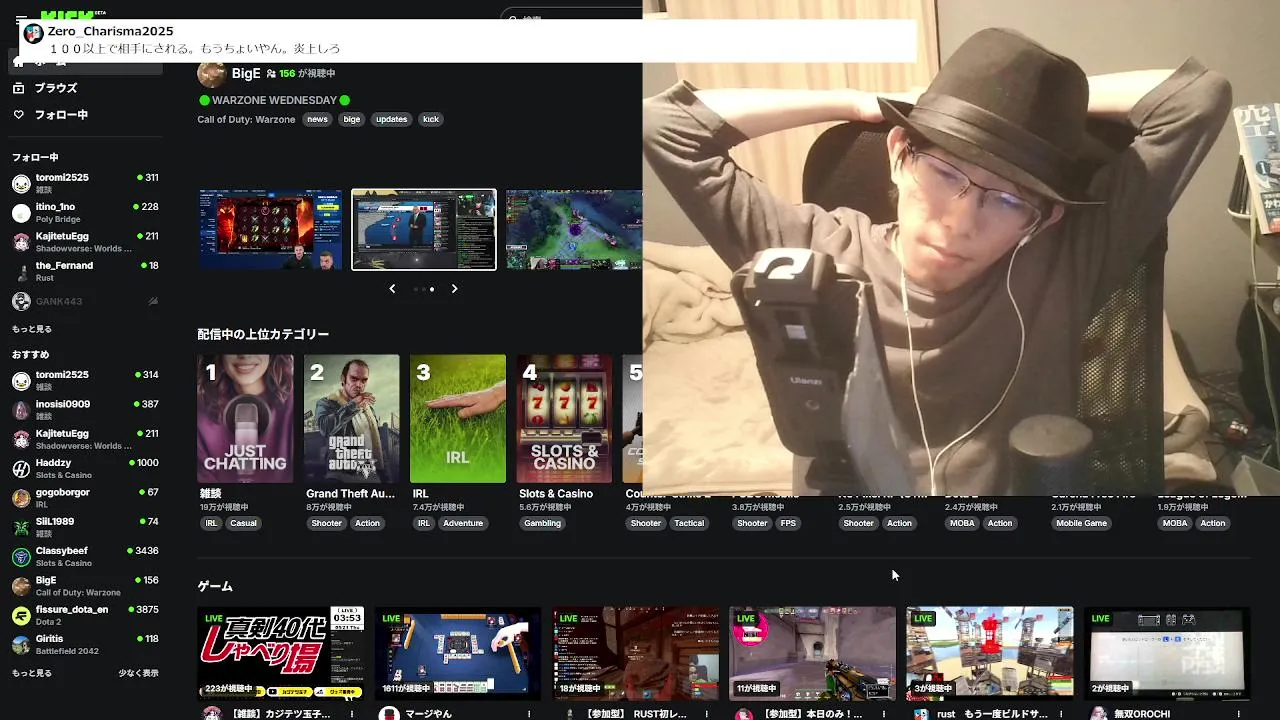Click Mobile Game tag
Viewport: 1280px width, 720px height.
click(1081, 523)
